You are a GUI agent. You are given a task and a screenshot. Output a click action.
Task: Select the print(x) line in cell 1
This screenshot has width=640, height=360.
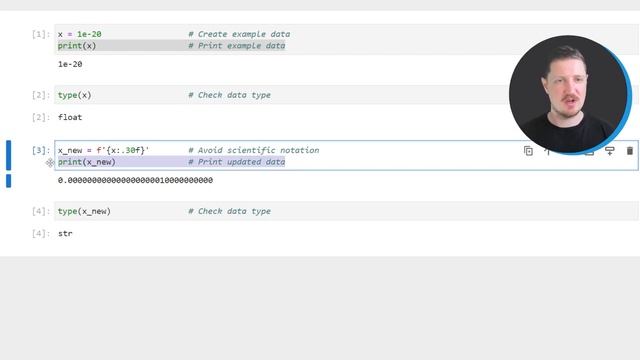click(77, 46)
